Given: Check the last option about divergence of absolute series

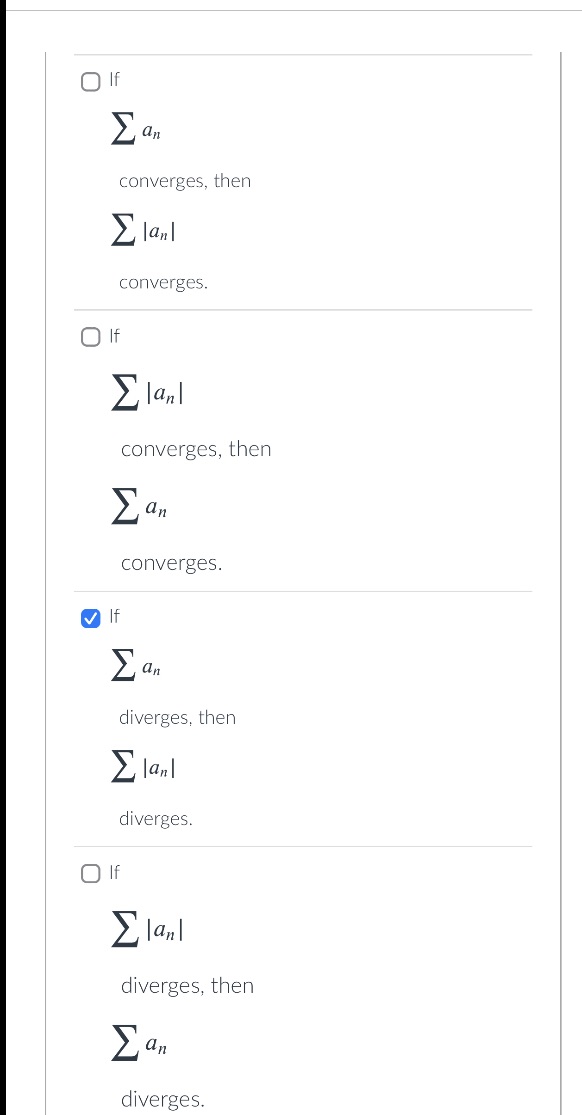Looking at the screenshot, I should point(90,873).
